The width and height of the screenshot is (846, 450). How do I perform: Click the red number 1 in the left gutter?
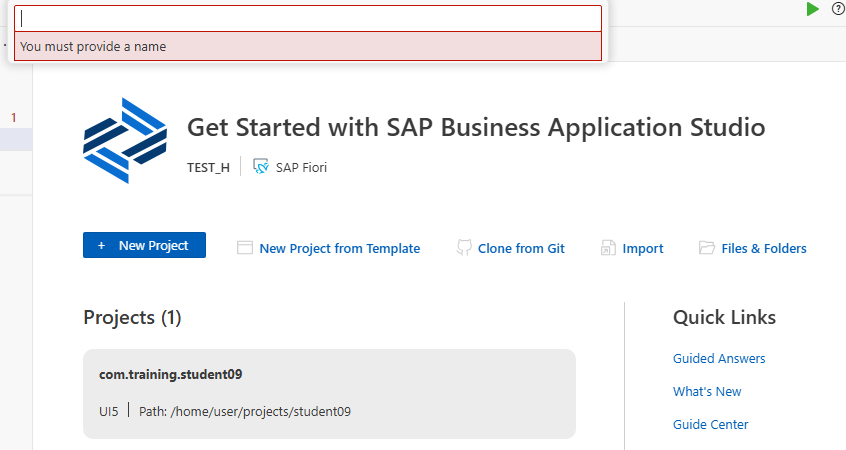14,117
